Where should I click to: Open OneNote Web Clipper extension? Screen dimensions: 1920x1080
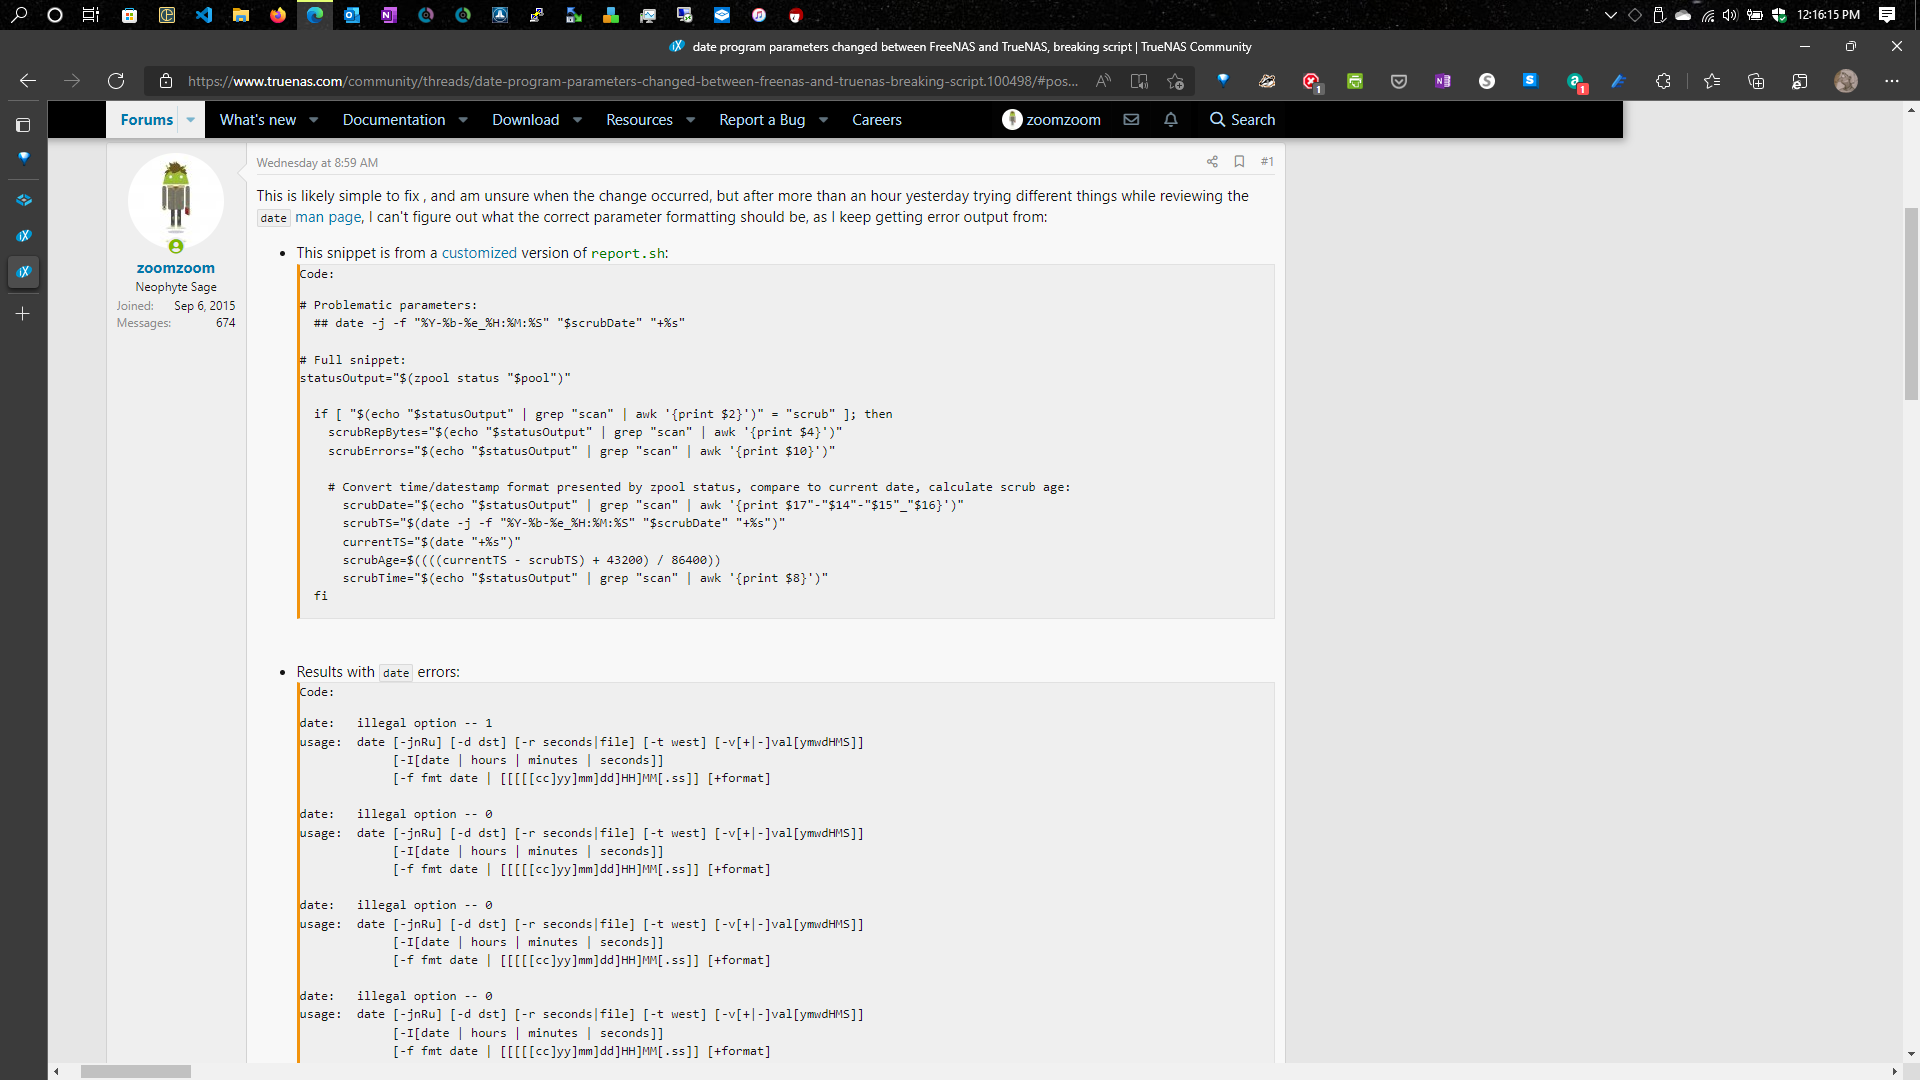[1443, 81]
